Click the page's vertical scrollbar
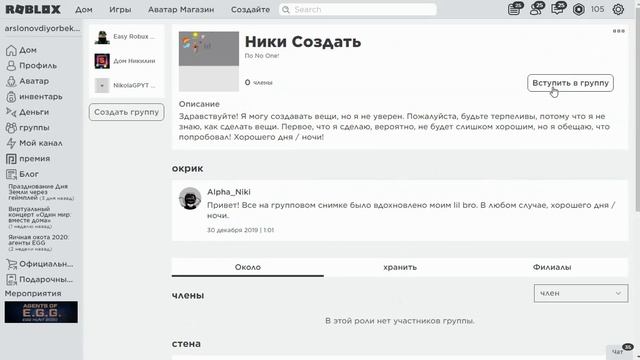The width and height of the screenshot is (640, 360). (637, 110)
